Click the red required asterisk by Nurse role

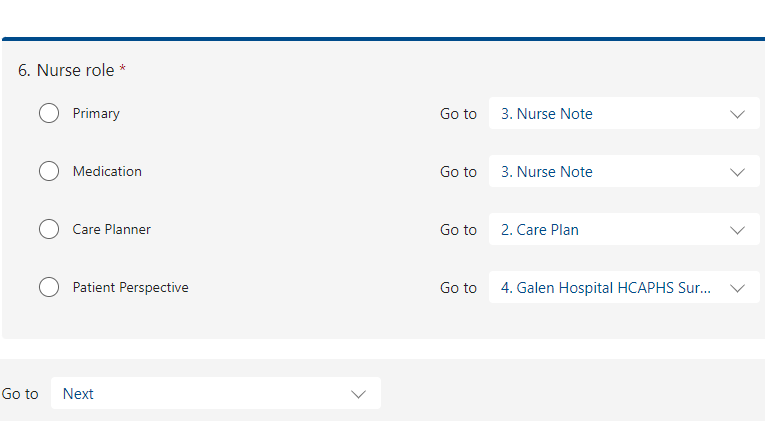(123, 69)
